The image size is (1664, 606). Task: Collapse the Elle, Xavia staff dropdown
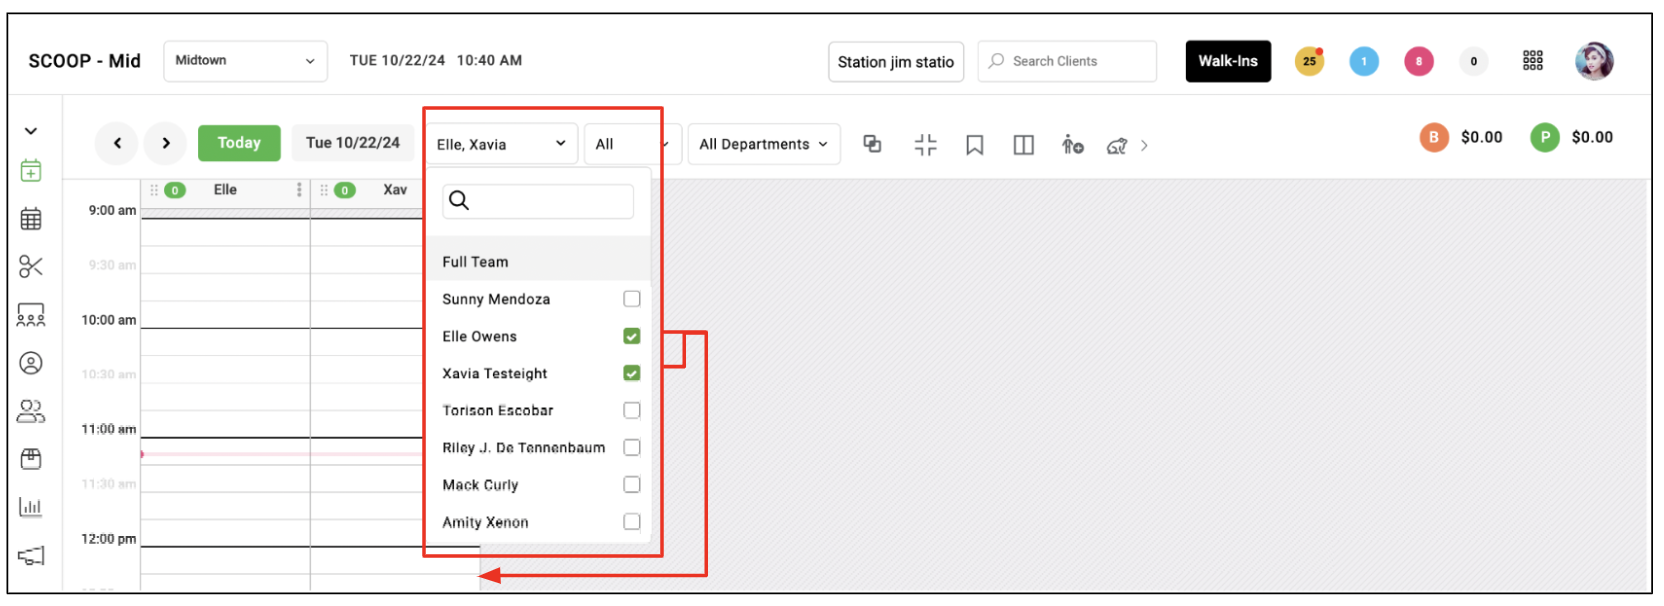(501, 144)
